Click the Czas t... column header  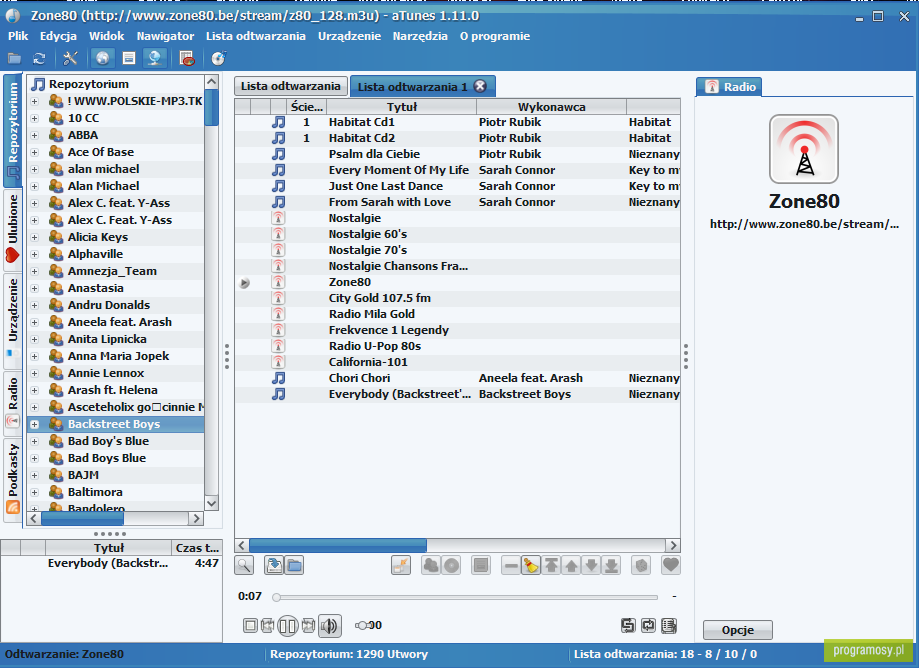click(x=197, y=548)
